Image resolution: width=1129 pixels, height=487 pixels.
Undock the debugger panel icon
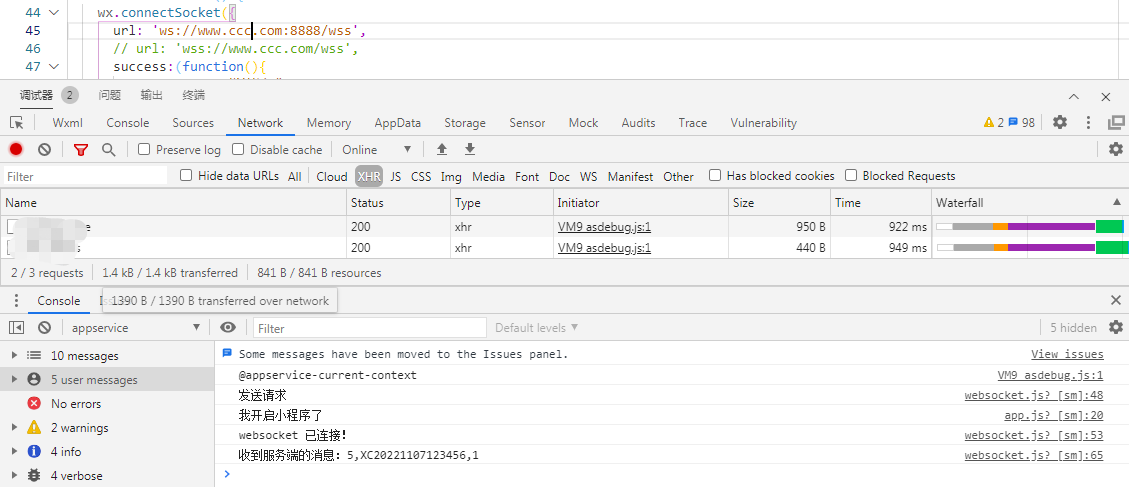click(1116, 122)
